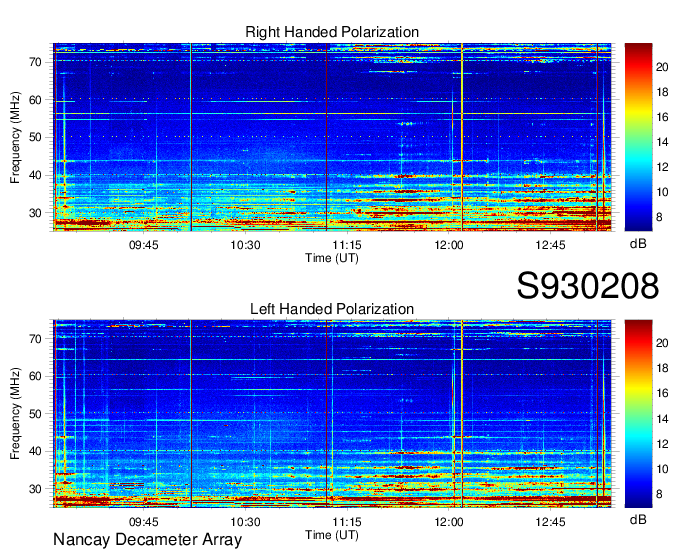Click the Left Handed plot's color bar
The width and height of the screenshot is (680, 552).
(x=638, y=414)
